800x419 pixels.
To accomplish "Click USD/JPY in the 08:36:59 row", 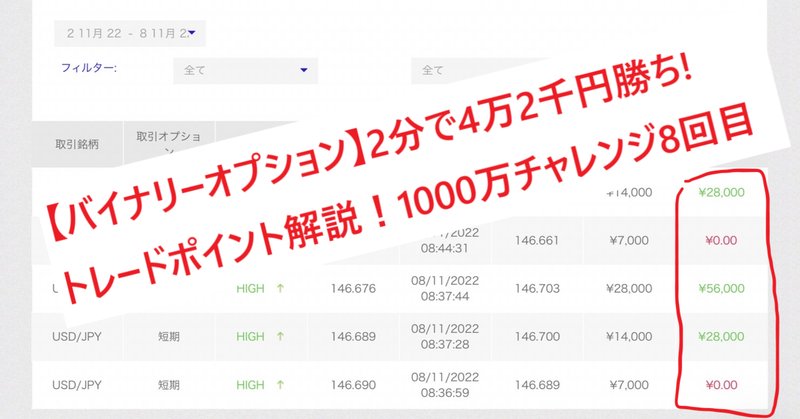I will point(77,385).
